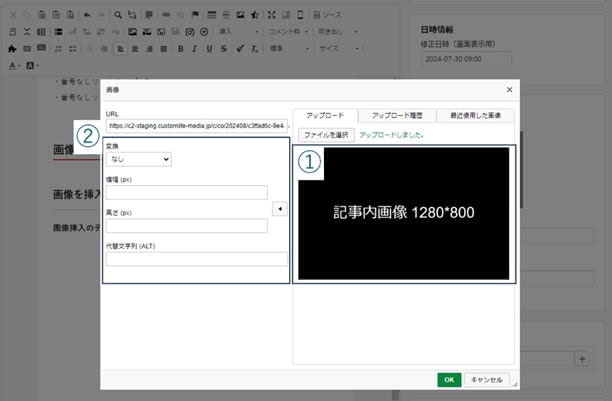612x401 pixels.
Task: Click the 修正日時 date field 2024-07-30 09:00
Action: tap(466, 59)
